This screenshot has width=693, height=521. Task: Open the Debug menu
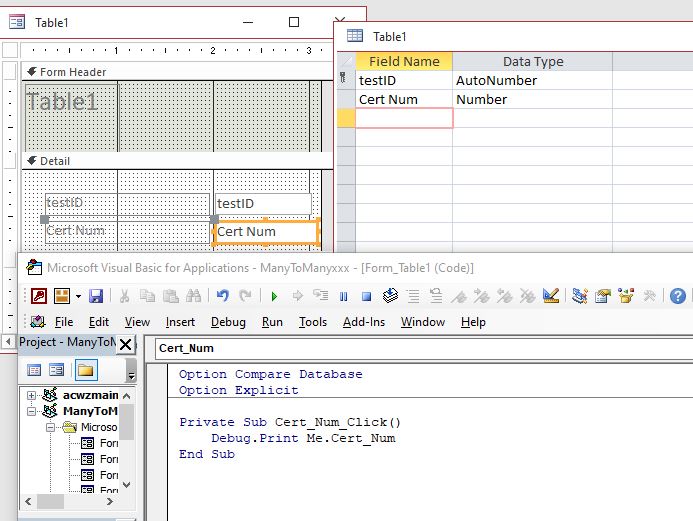click(x=228, y=322)
